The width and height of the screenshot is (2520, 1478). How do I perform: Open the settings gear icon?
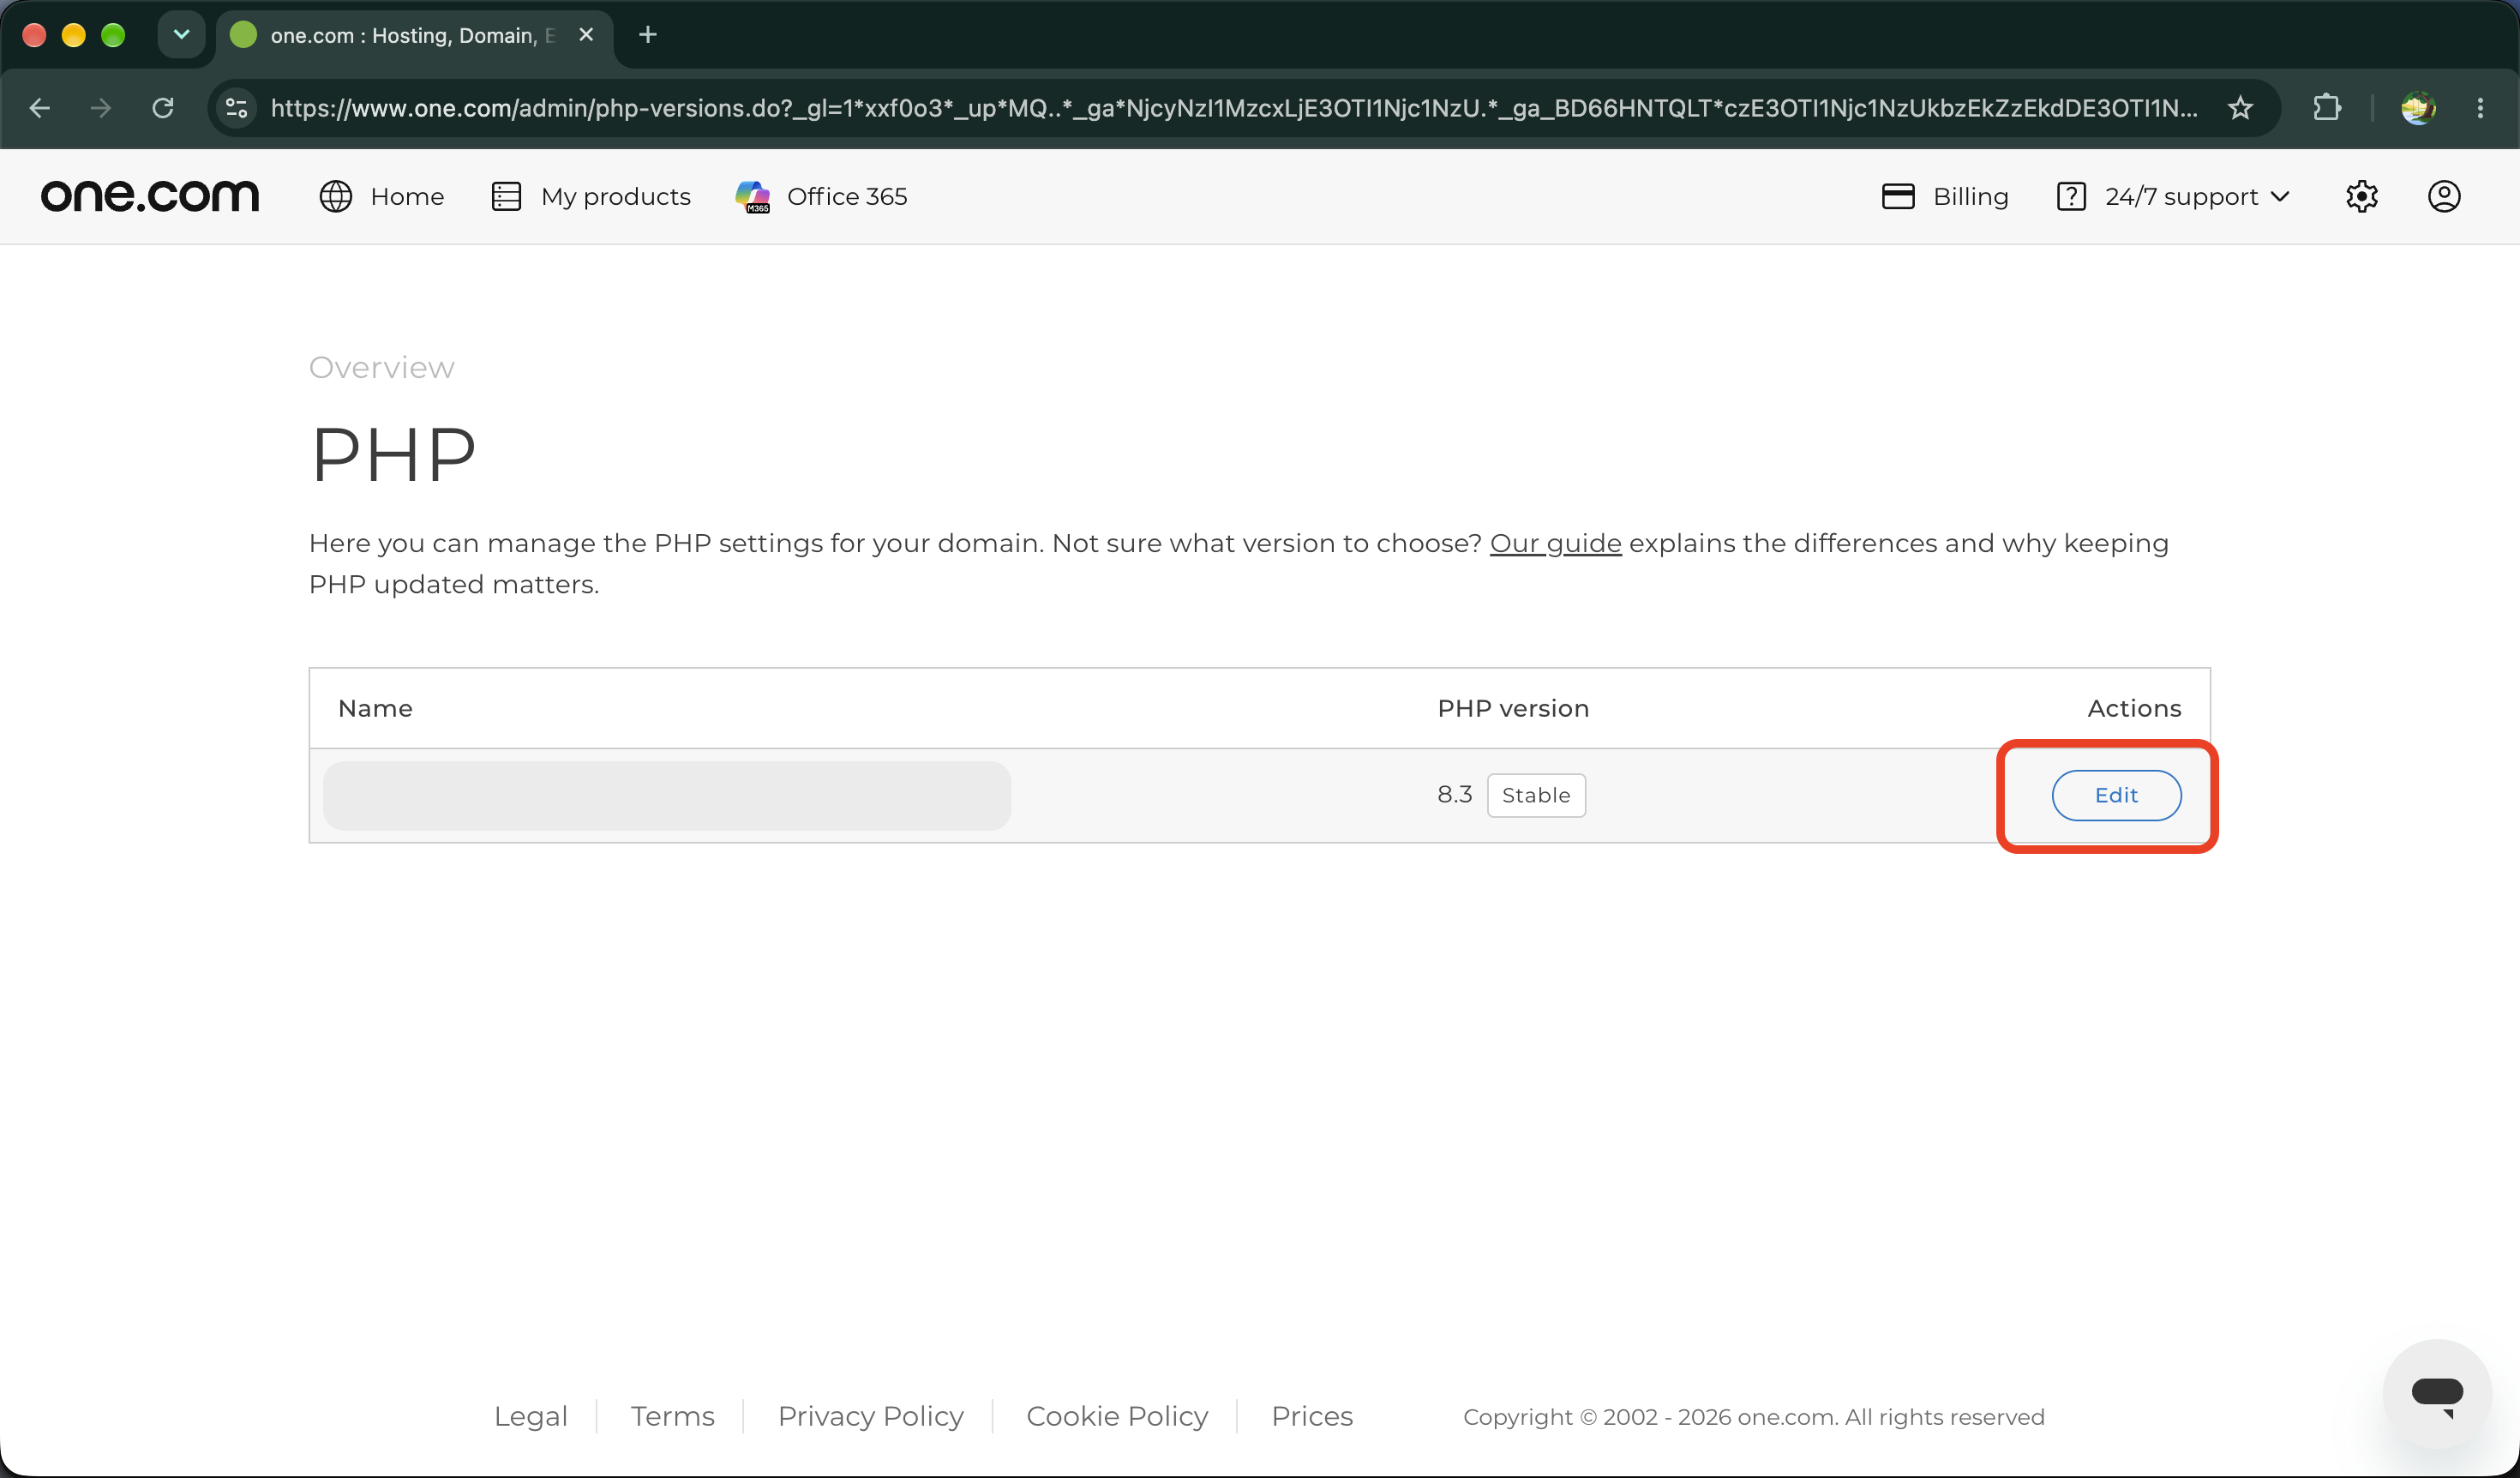(x=2362, y=196)
